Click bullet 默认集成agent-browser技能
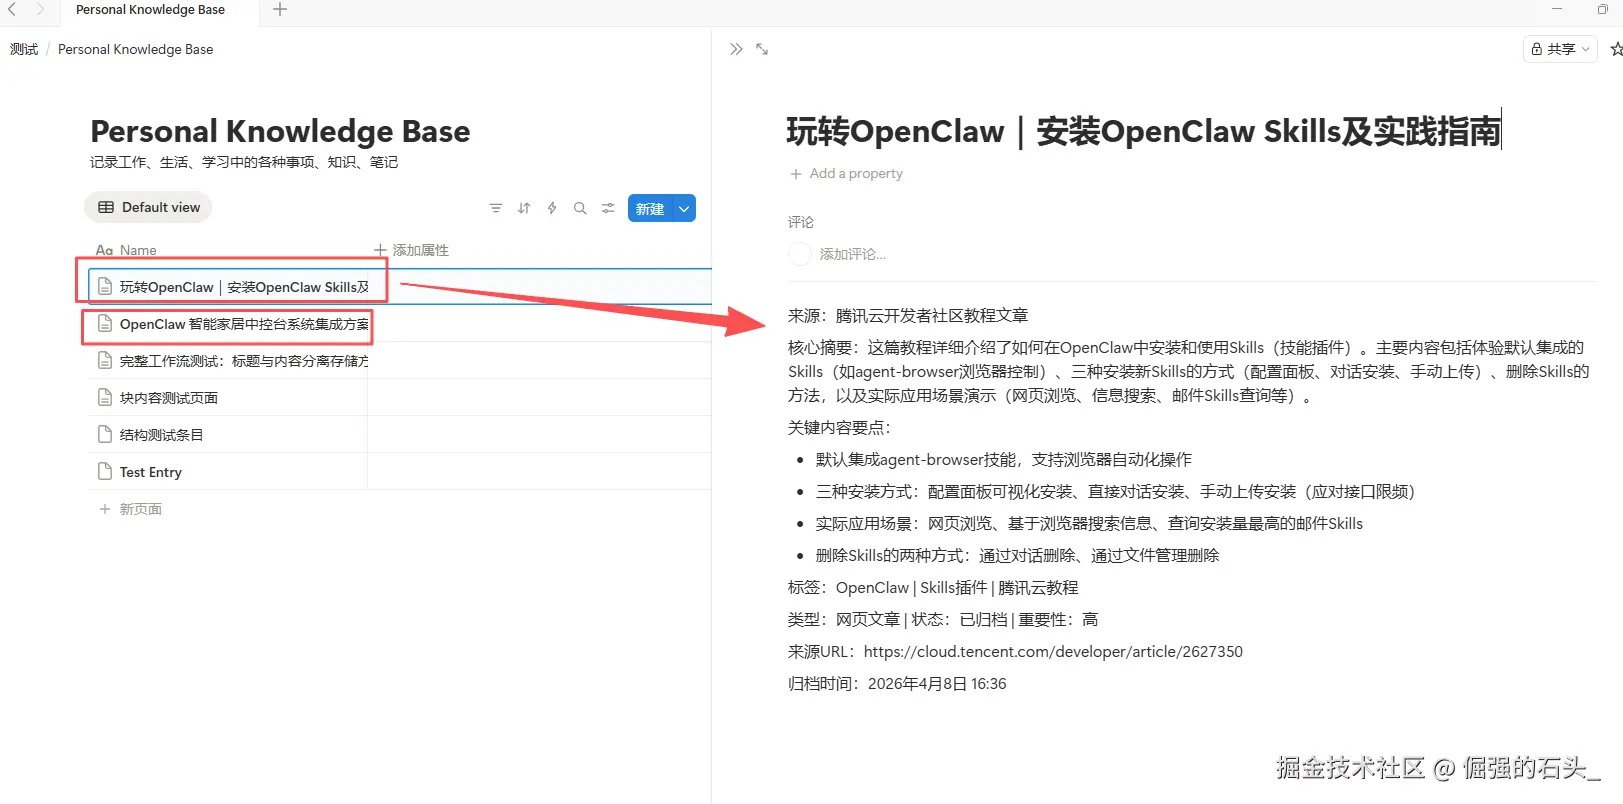Screen dimensions: 1623x804 [1004, 460]
